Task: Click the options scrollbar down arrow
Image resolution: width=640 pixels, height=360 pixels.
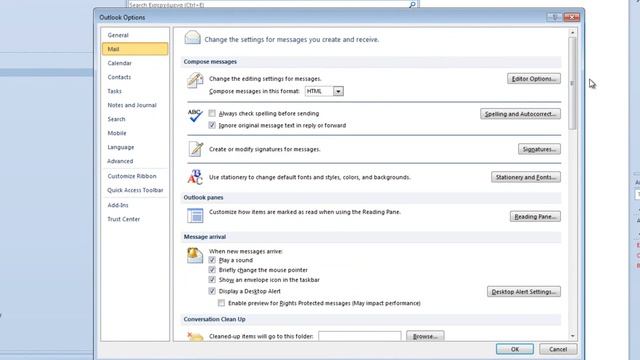Action: click(x=572, y=336)
